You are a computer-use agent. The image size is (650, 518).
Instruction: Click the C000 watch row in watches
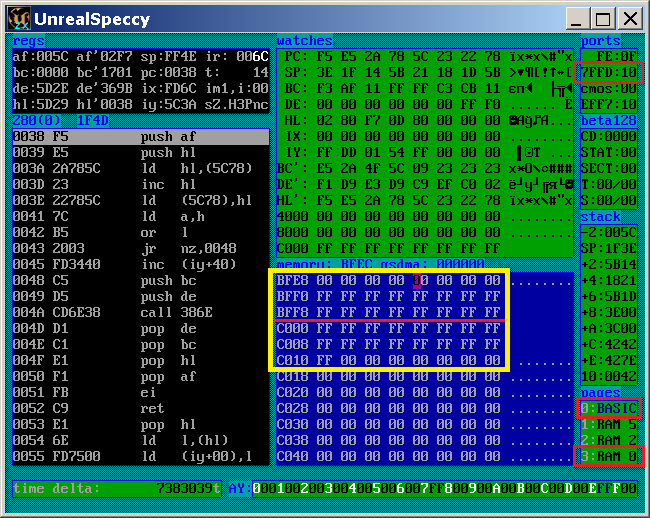click(x=425, y=248)
